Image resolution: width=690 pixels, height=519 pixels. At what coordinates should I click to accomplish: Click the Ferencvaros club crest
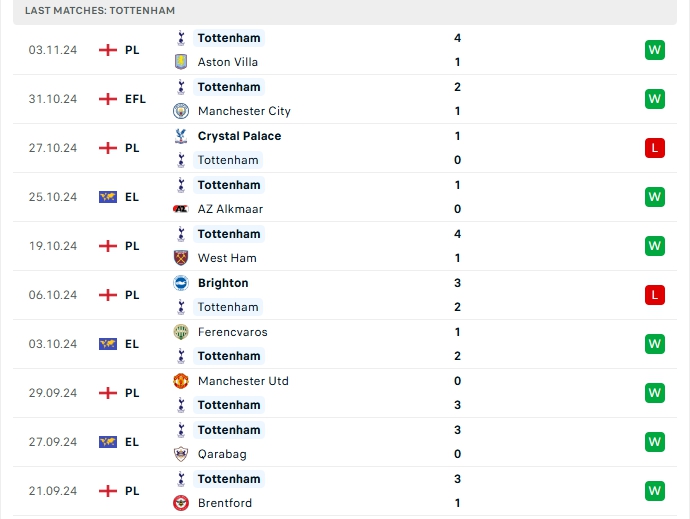point(181,332)
